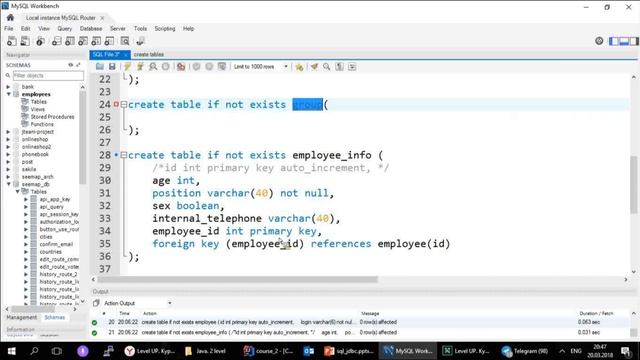Expand the countries table node
The height and width of the screenshot is (360, 640).
click(26, 252)
